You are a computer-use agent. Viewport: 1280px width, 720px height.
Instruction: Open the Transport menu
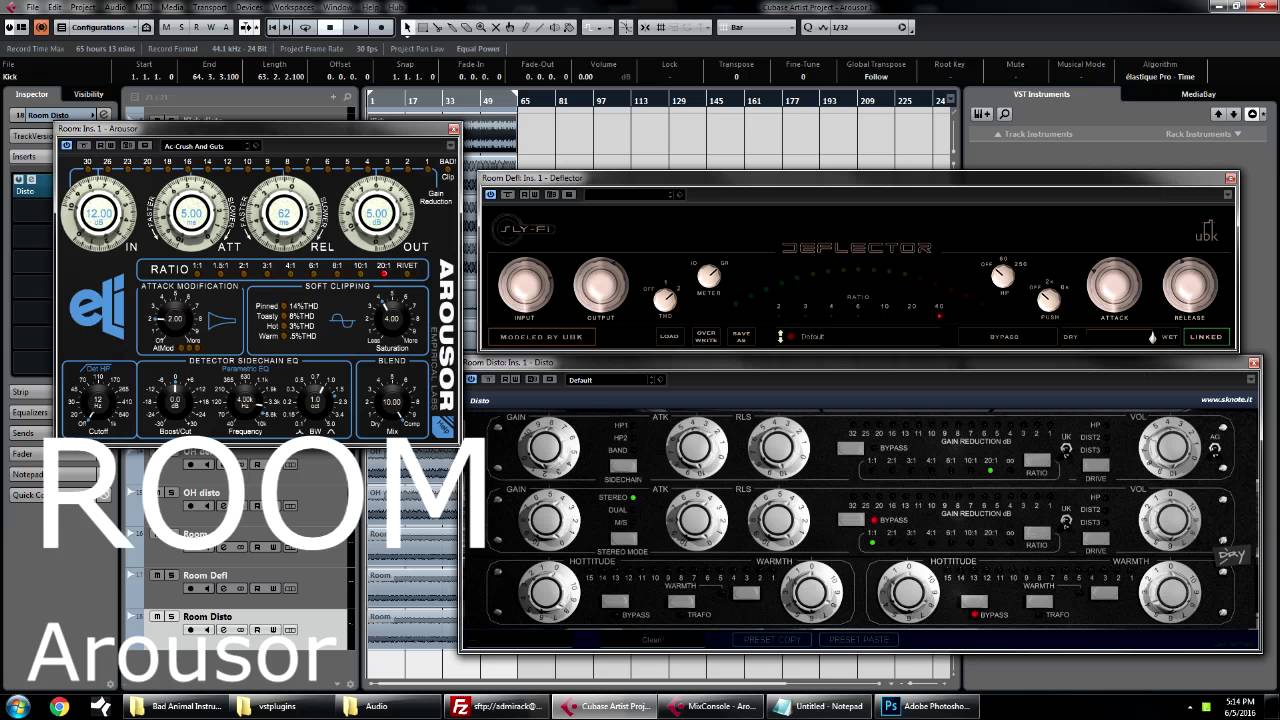tap(210, 7)
